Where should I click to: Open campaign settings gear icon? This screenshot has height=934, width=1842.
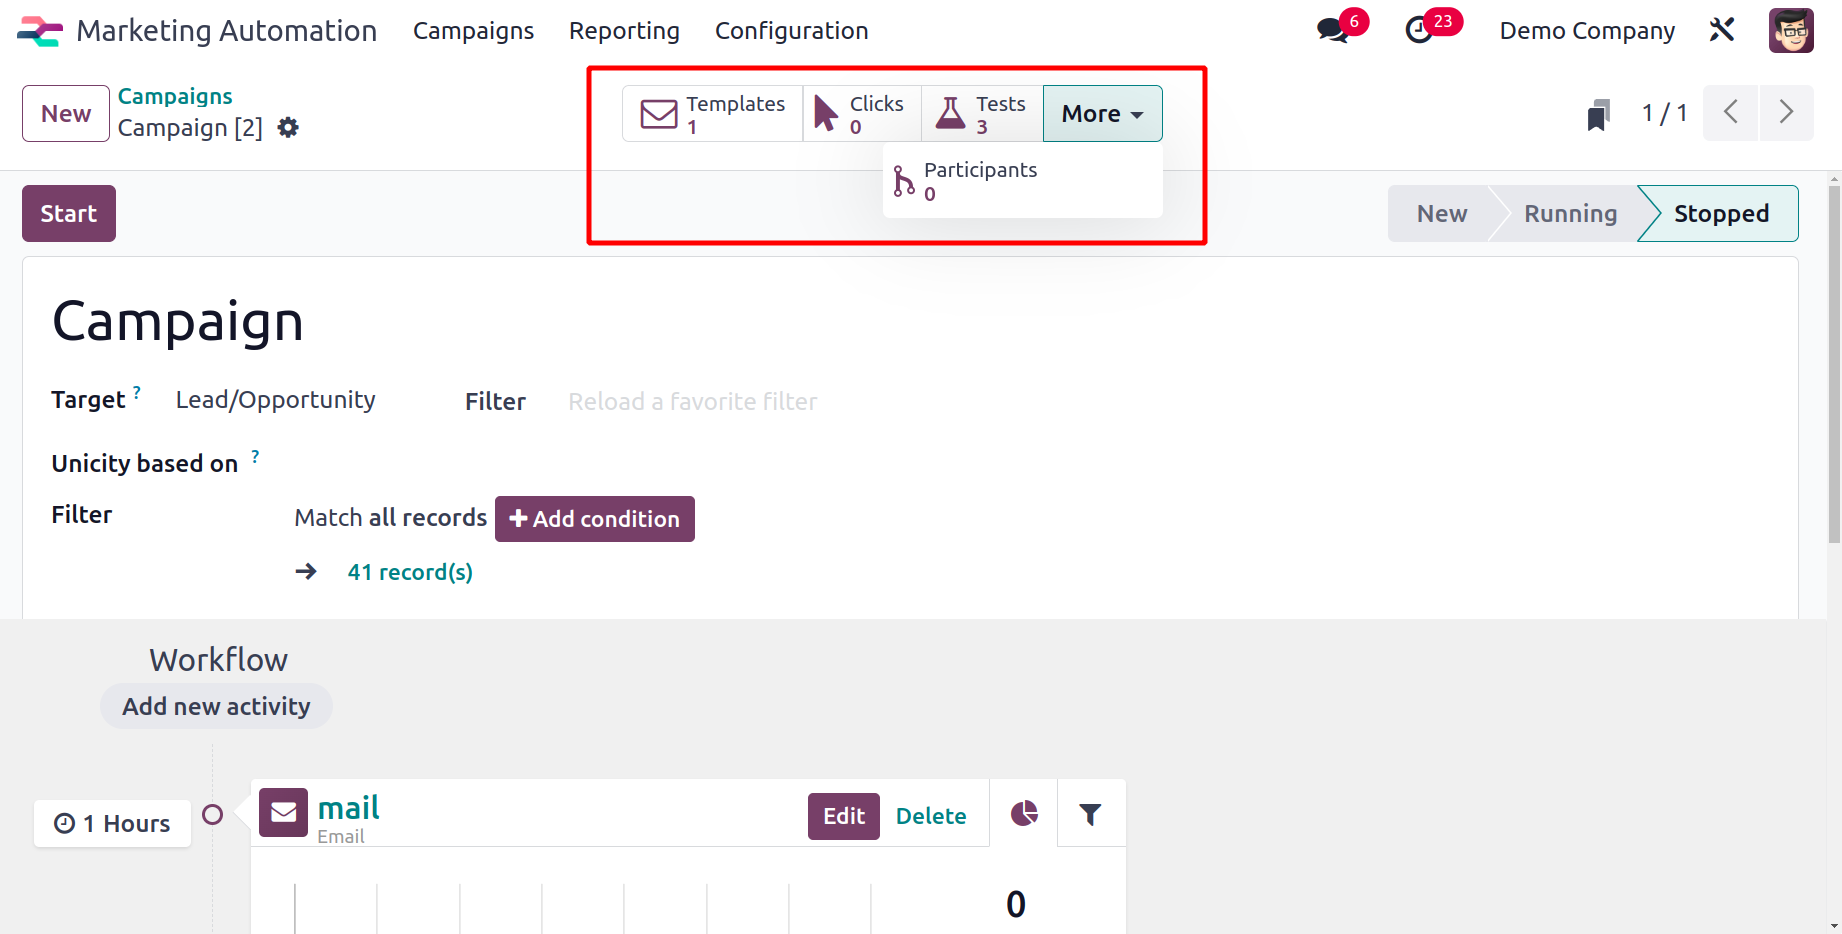click(288, 128)
